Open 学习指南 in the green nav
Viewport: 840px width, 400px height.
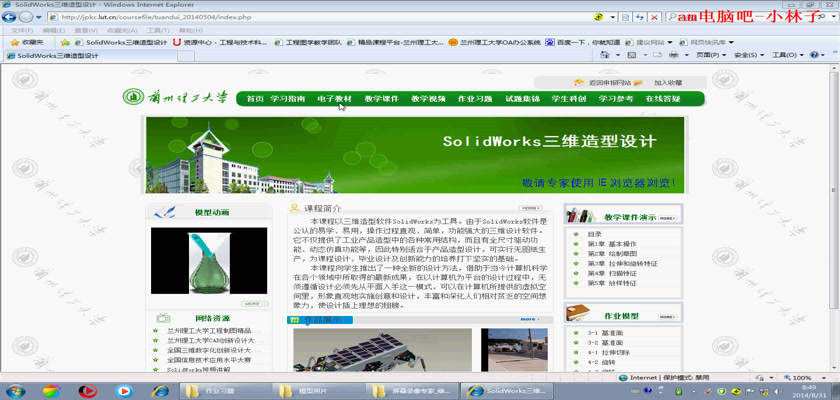288,99
